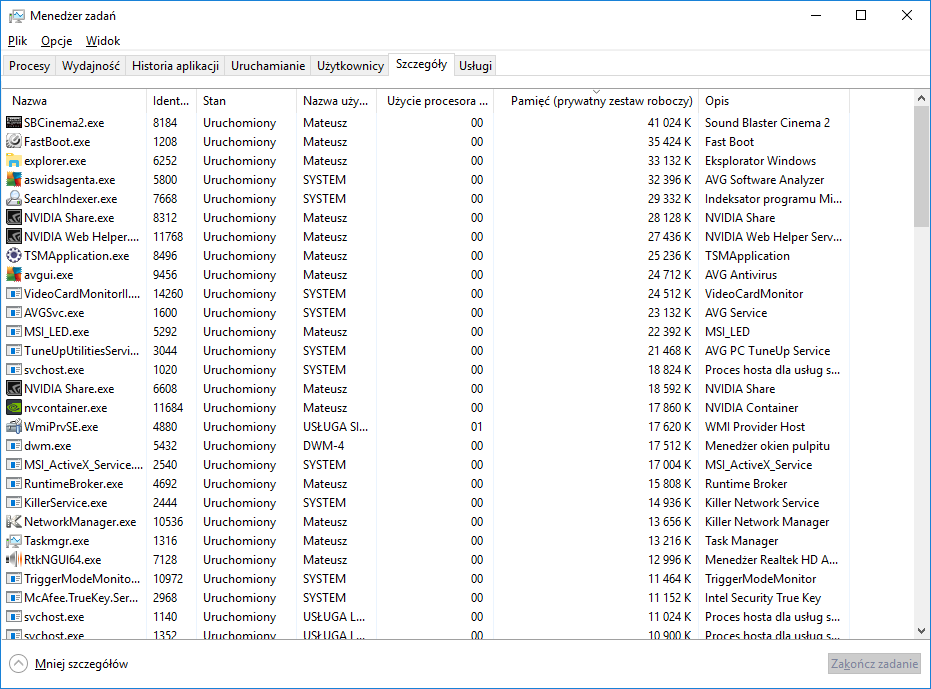Screen dimensions: 931x689
Task: Click the RuntimeBroker.exe process icon
Action: 14,483
